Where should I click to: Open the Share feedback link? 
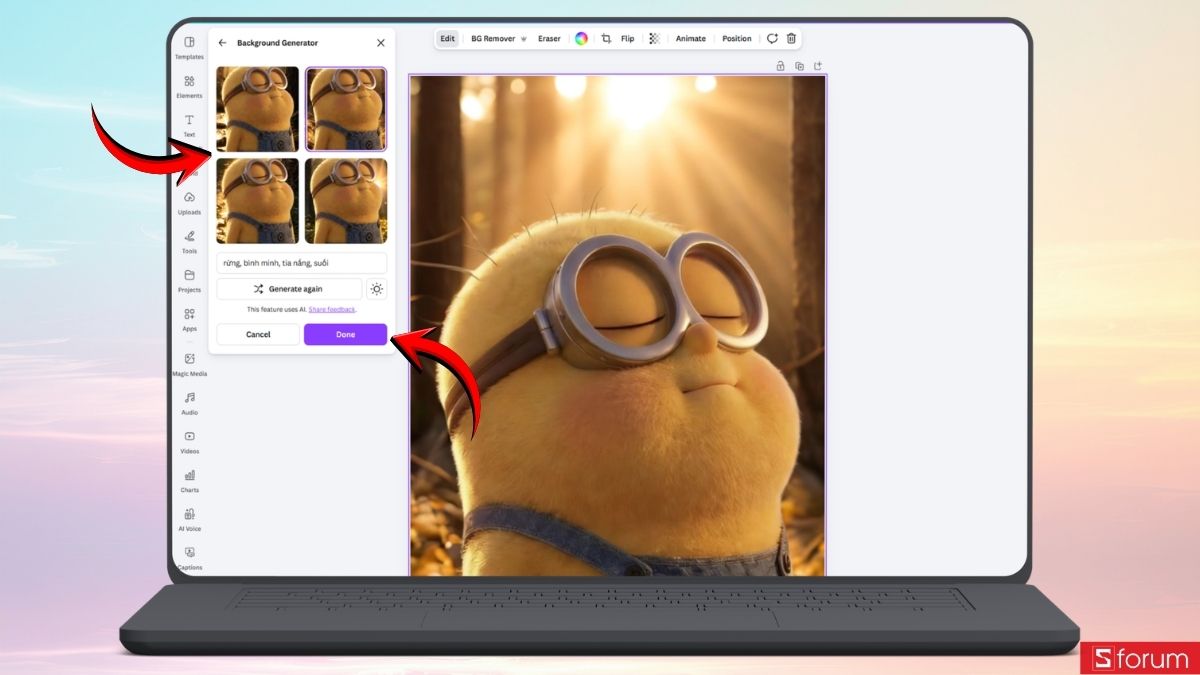[x=332, y=309]
